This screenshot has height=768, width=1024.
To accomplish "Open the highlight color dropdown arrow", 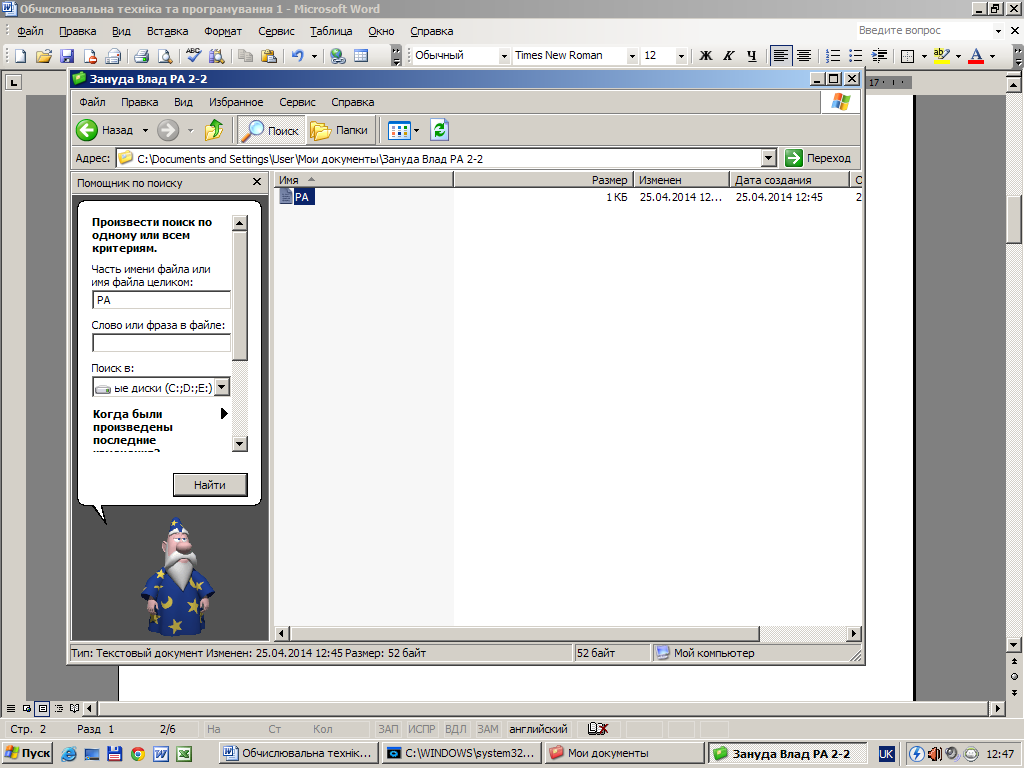I will [958, 56].
